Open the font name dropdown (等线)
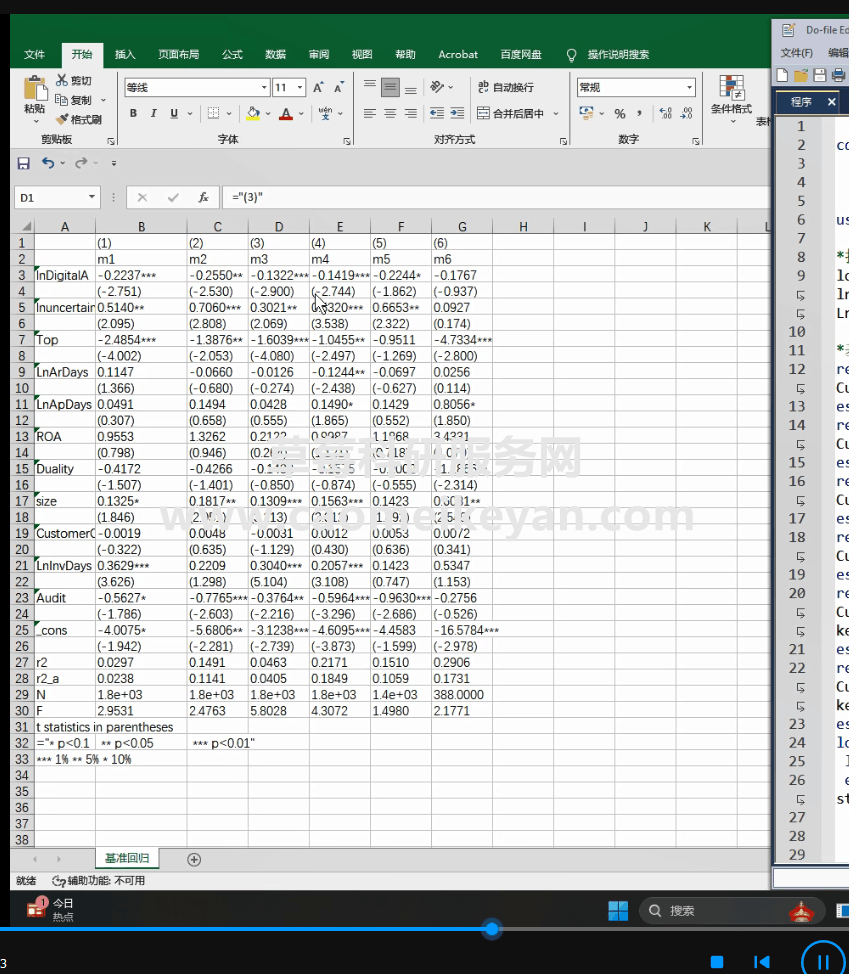Image resolution: width=849 pixels, height=974 pixels. (x=265, y=88)
